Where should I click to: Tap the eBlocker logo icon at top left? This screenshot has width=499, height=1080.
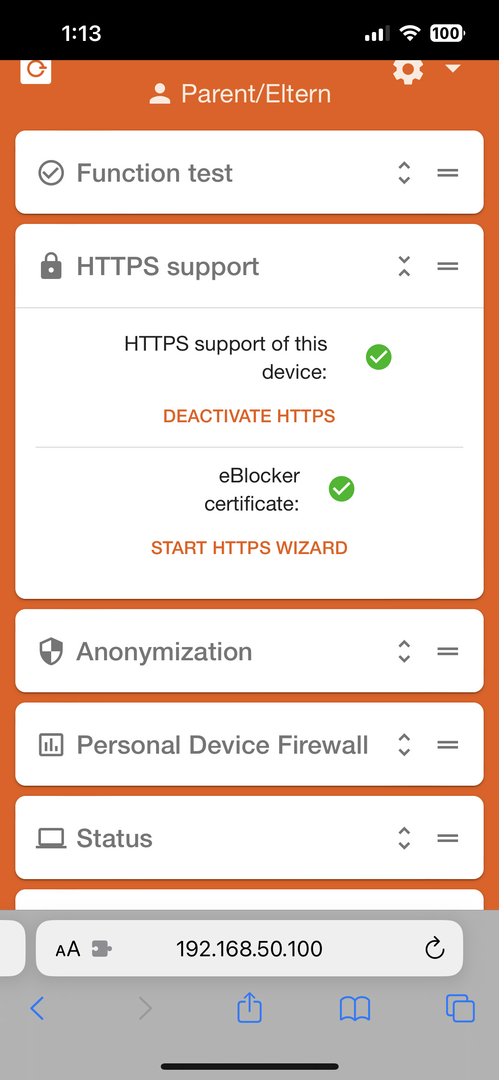coord(36,71)
